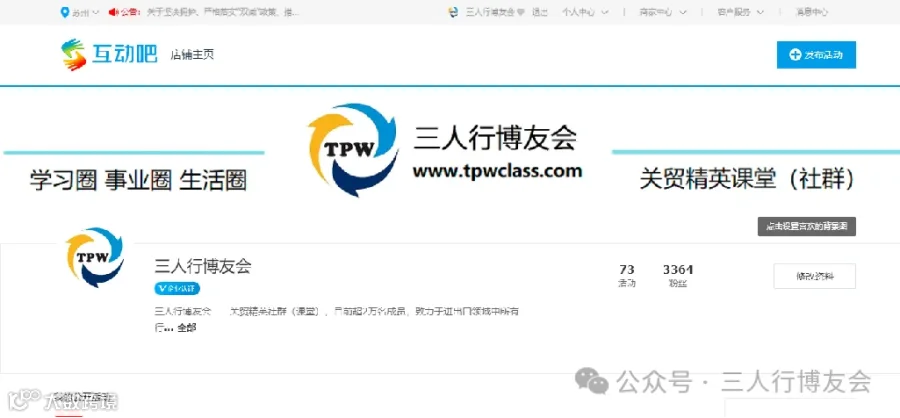Open the 消息中心 message center
Viewport: 900px width, 418px height.
pyautogui.click(x=812, y=12)
